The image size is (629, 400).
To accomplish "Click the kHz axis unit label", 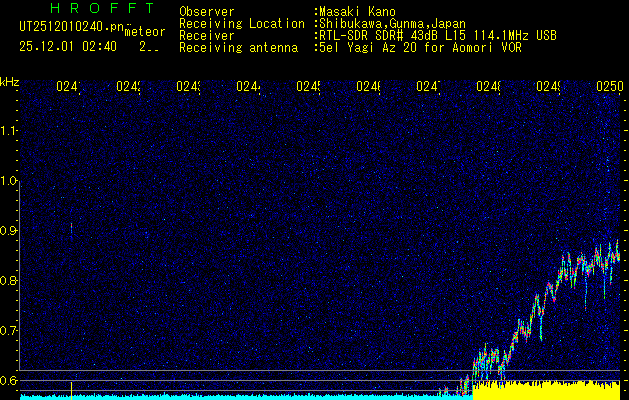I will [x=10, y=81].
